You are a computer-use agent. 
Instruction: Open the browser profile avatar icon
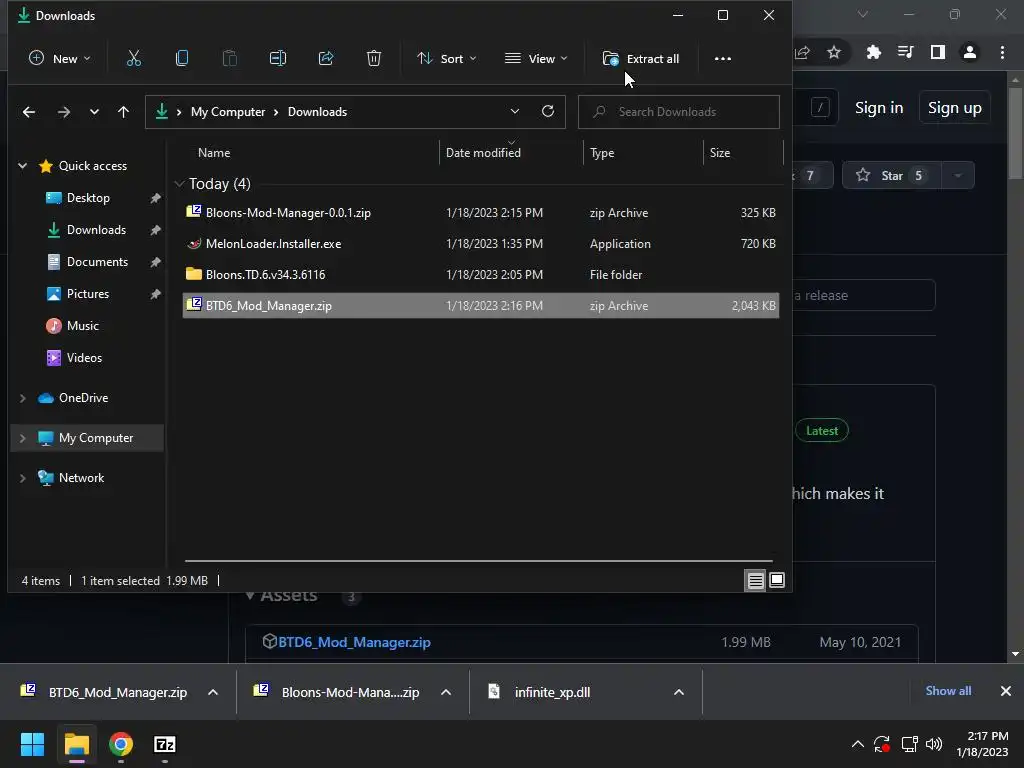(x=970, y=52)
